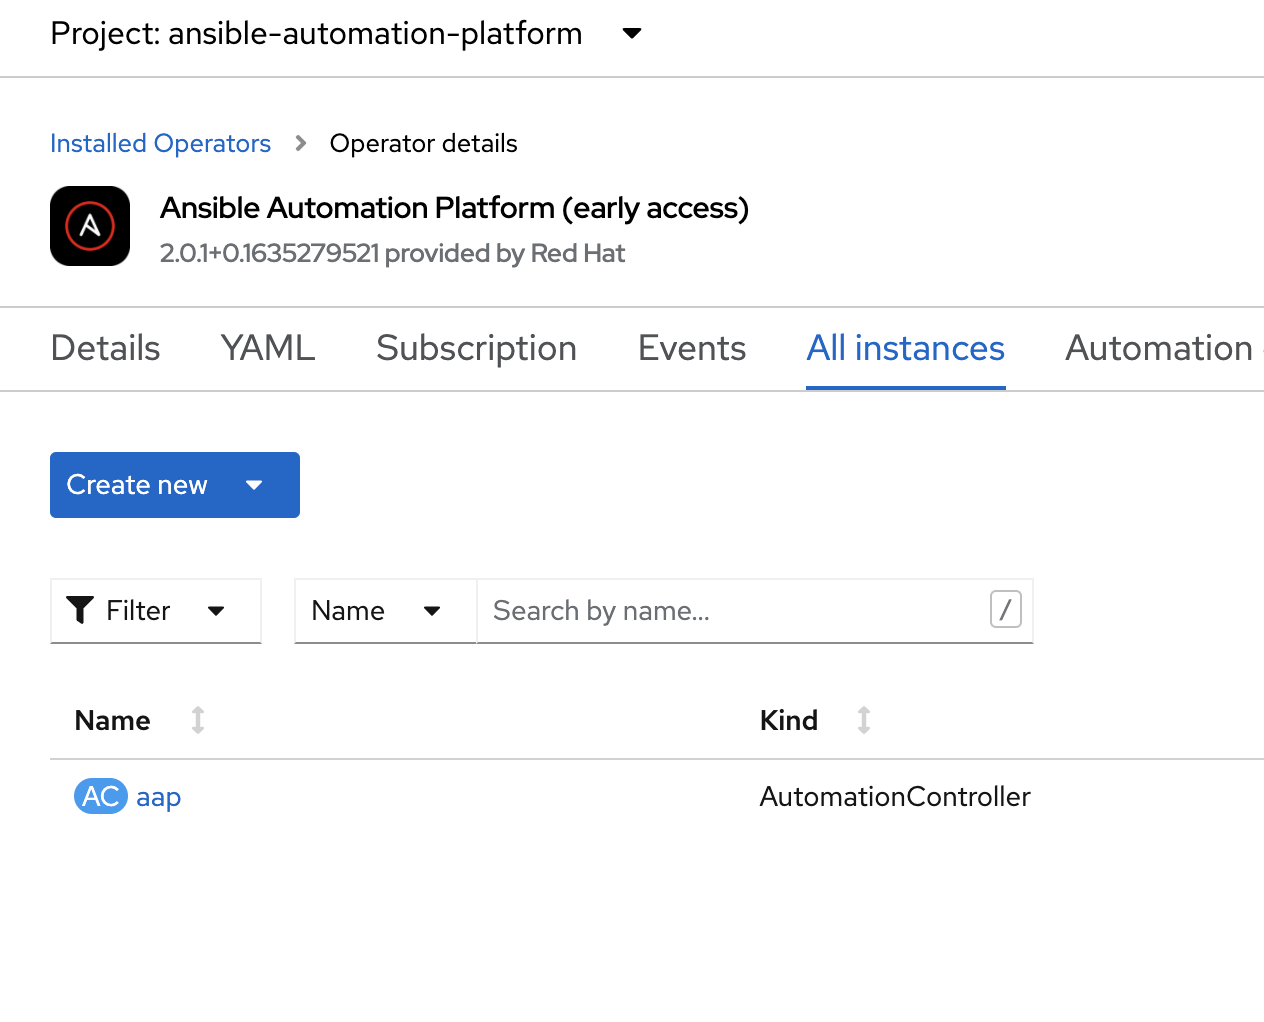This screenshot has height=1022, width=1264.
Task: Select the All instances tab
Action: 905,348
